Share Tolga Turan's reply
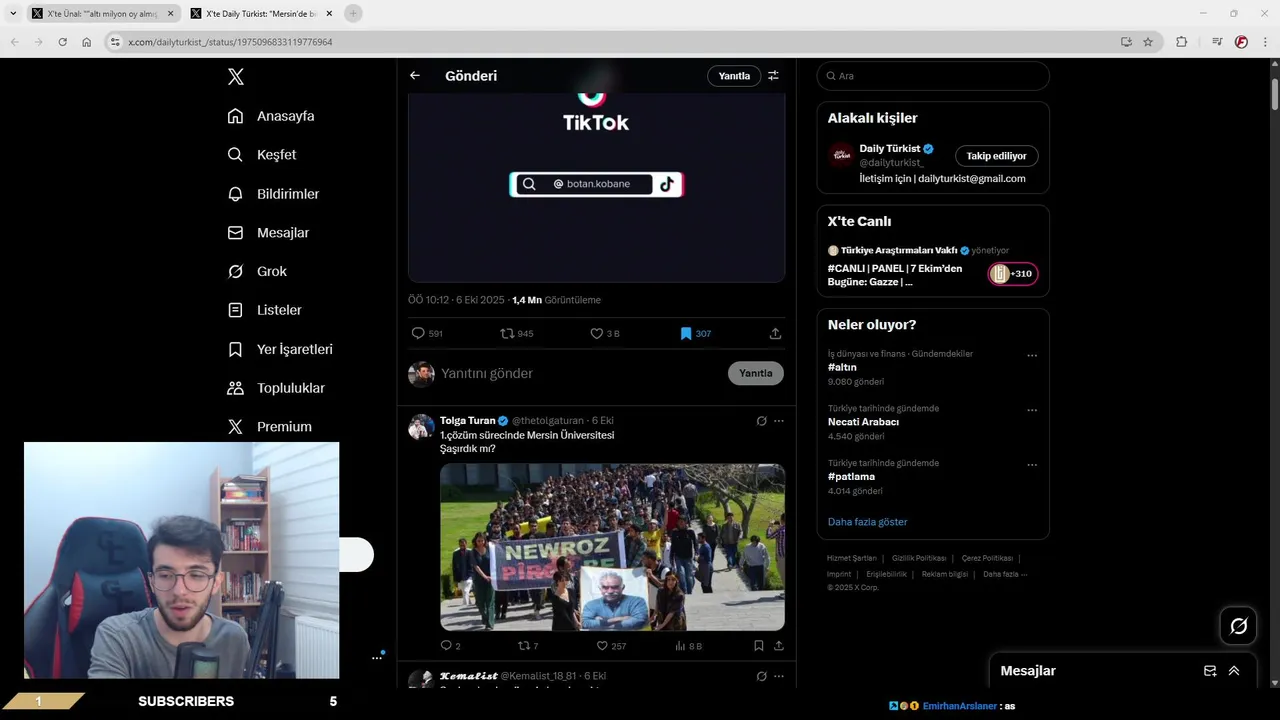The height and width of the screenshot is (720, 1280). [778, 646]
